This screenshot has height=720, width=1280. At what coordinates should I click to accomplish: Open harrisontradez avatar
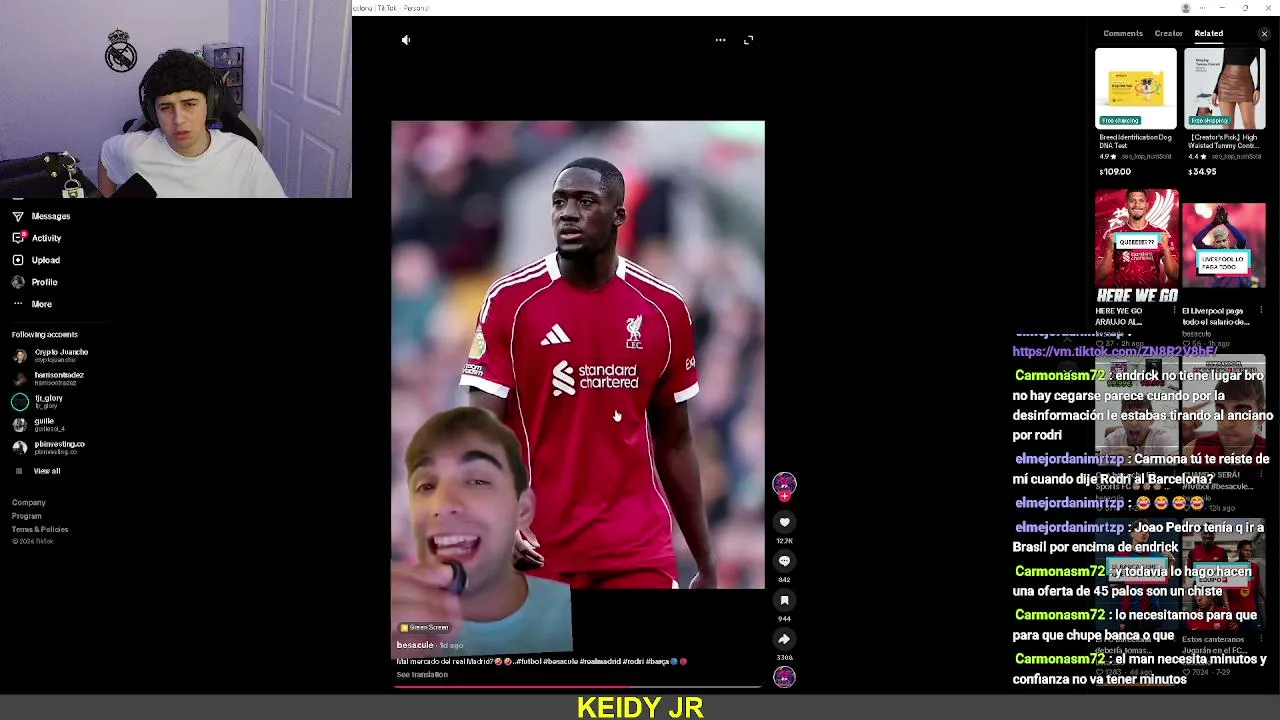click(20, 378)
